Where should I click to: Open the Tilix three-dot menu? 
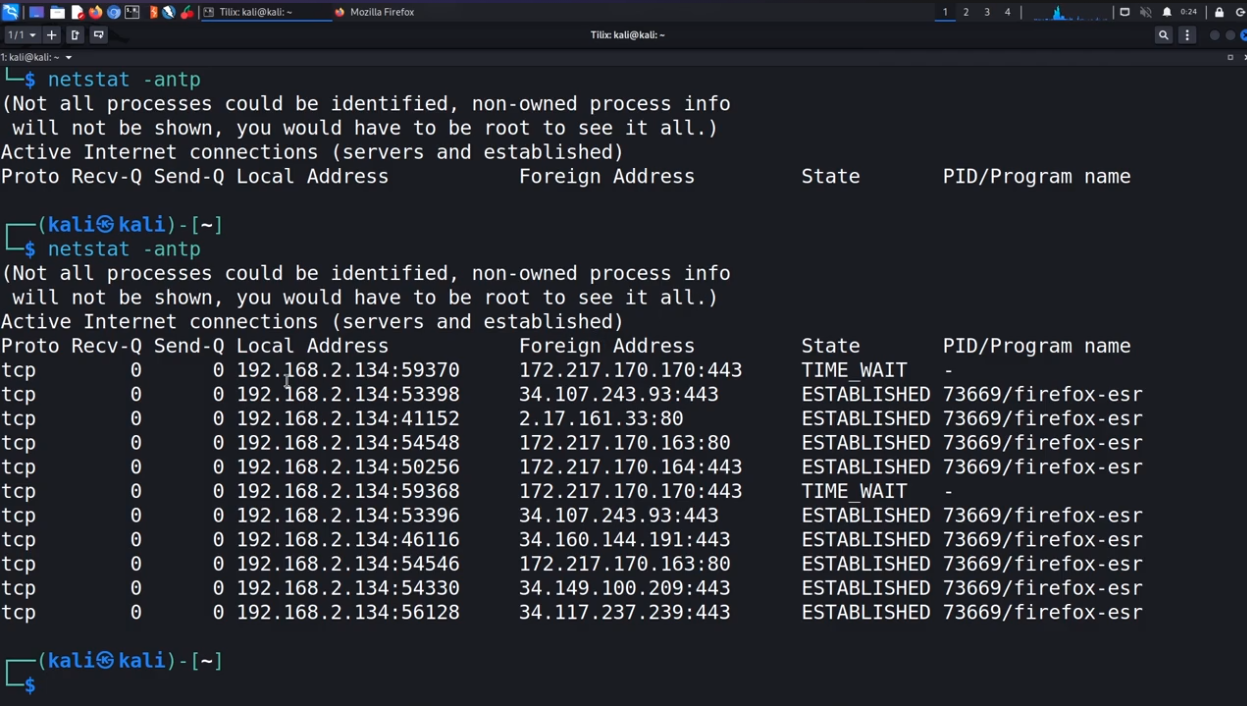click(x=1187, y=35)
